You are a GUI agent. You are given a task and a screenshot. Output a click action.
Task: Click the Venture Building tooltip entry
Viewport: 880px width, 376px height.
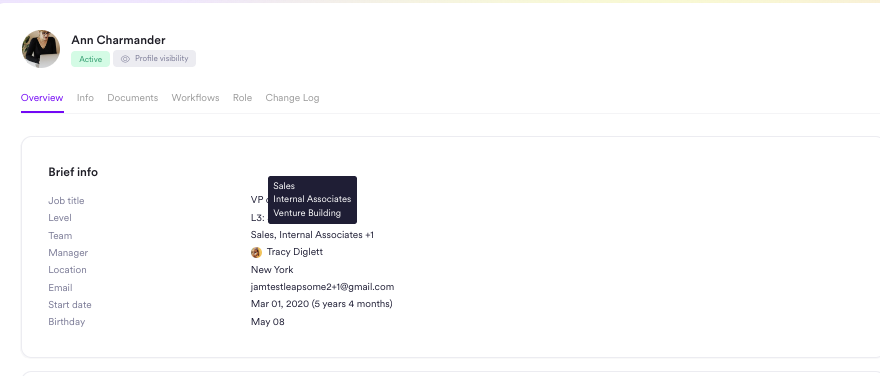coord(307,213)
